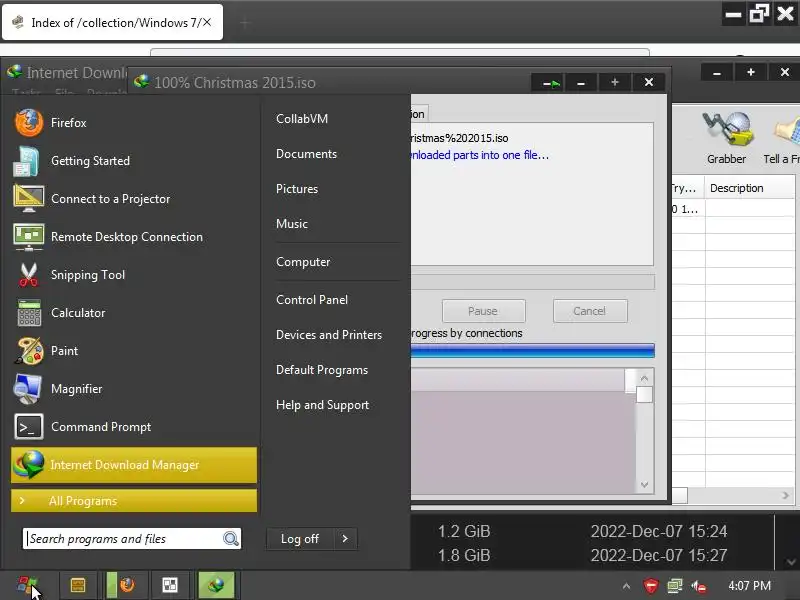This screenshot has width=800, height=600.
Task: Click the 1.8 GiB file size entry
Action: 464,555
